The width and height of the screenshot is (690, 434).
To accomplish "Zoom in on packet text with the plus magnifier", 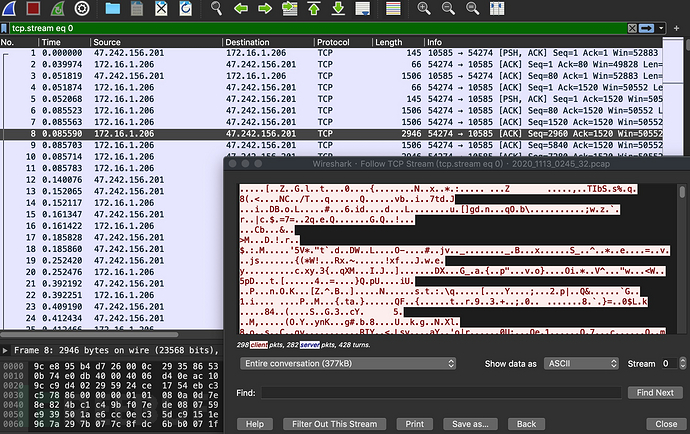I will tap(424, 8).
